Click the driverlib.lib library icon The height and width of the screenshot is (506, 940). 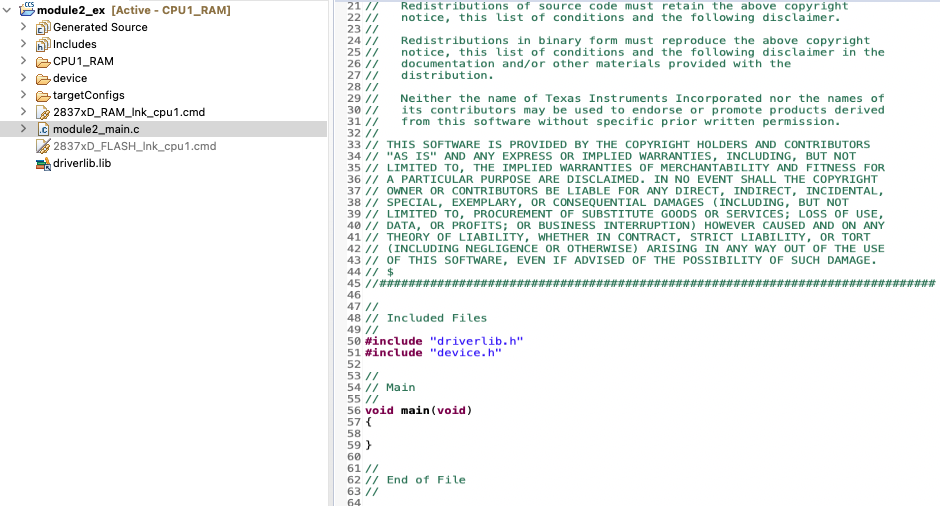pyautogui.click(x=43, y=163)
